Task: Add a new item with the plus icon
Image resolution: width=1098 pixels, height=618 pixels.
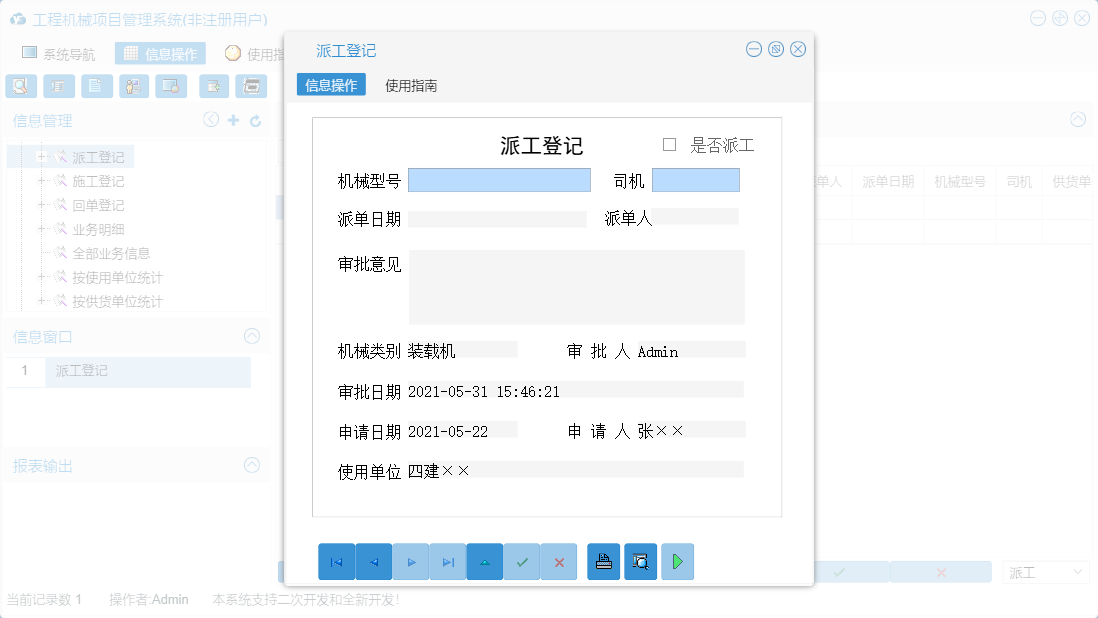Action: tap(234, 120)
